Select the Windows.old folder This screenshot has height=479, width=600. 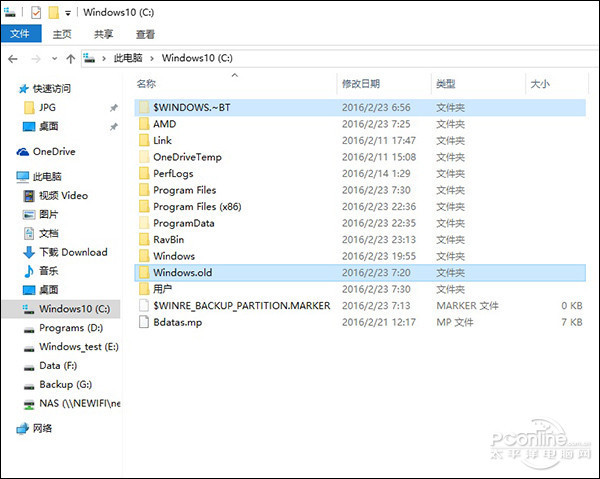click(x=182, y=272)
